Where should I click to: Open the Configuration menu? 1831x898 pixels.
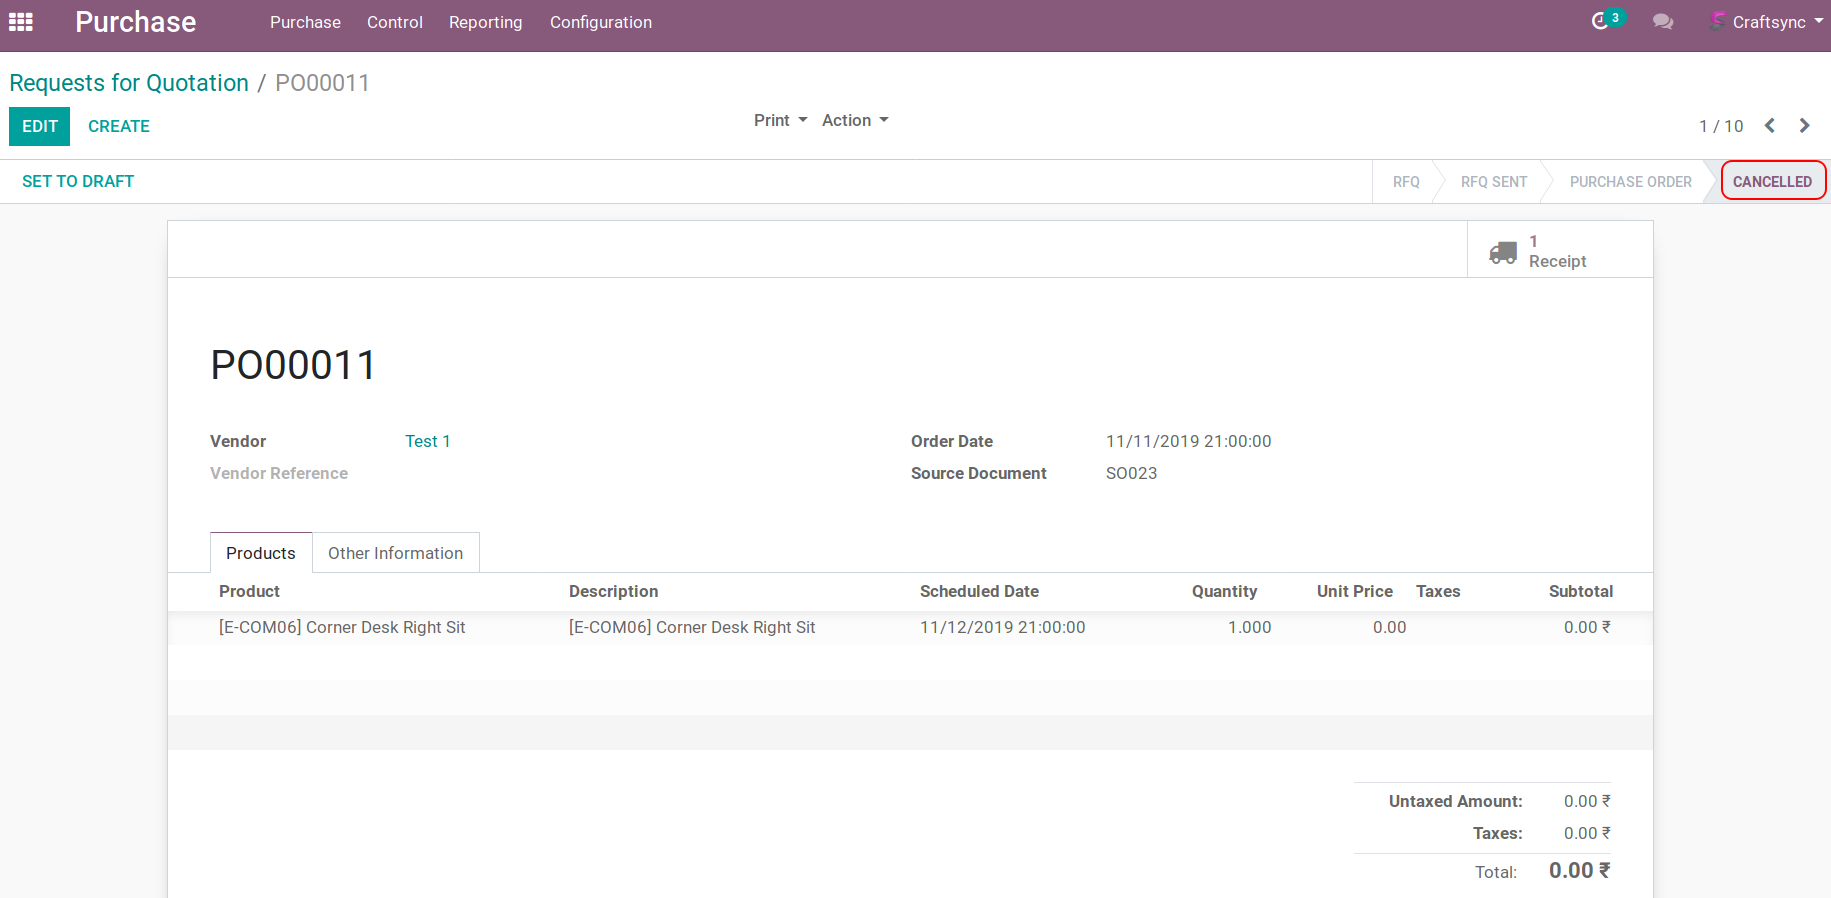click(x=600, y=22)
